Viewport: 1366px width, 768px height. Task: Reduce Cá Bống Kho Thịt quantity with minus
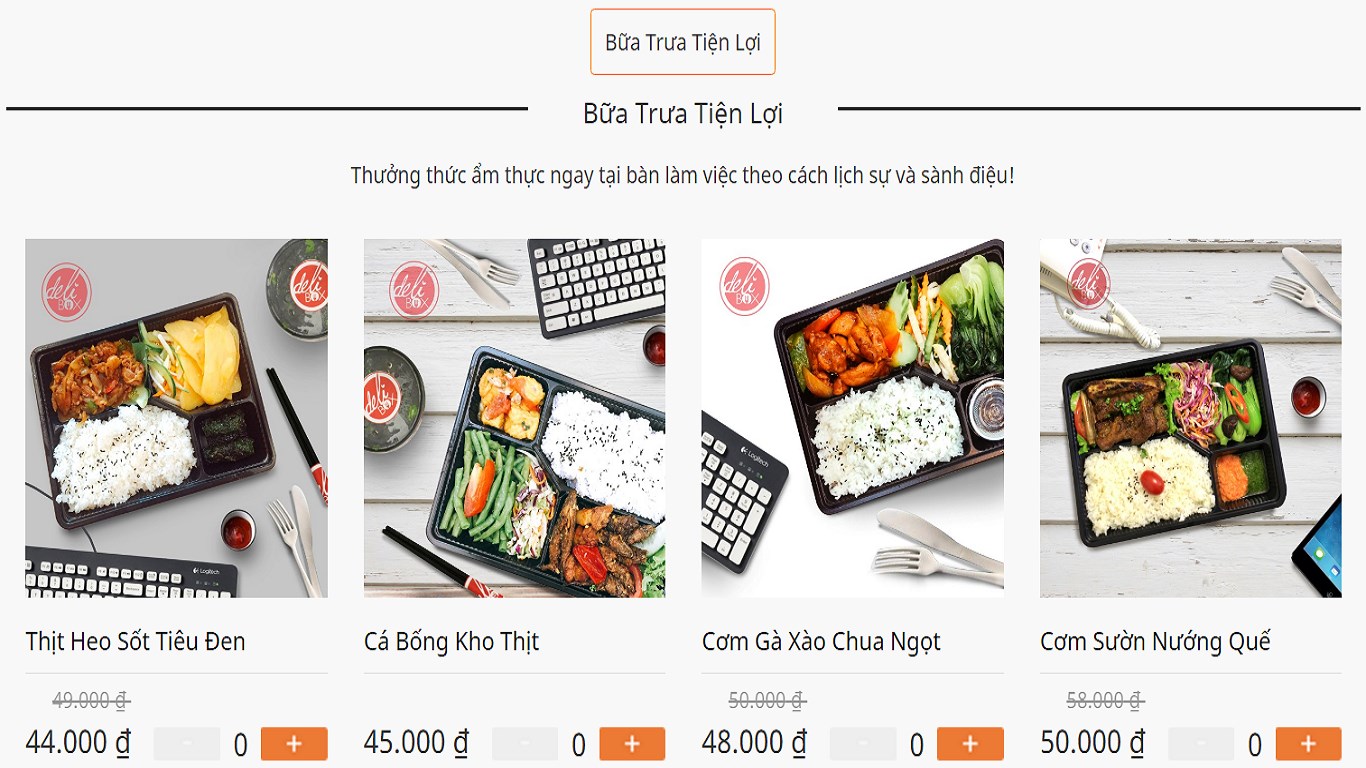525,744
